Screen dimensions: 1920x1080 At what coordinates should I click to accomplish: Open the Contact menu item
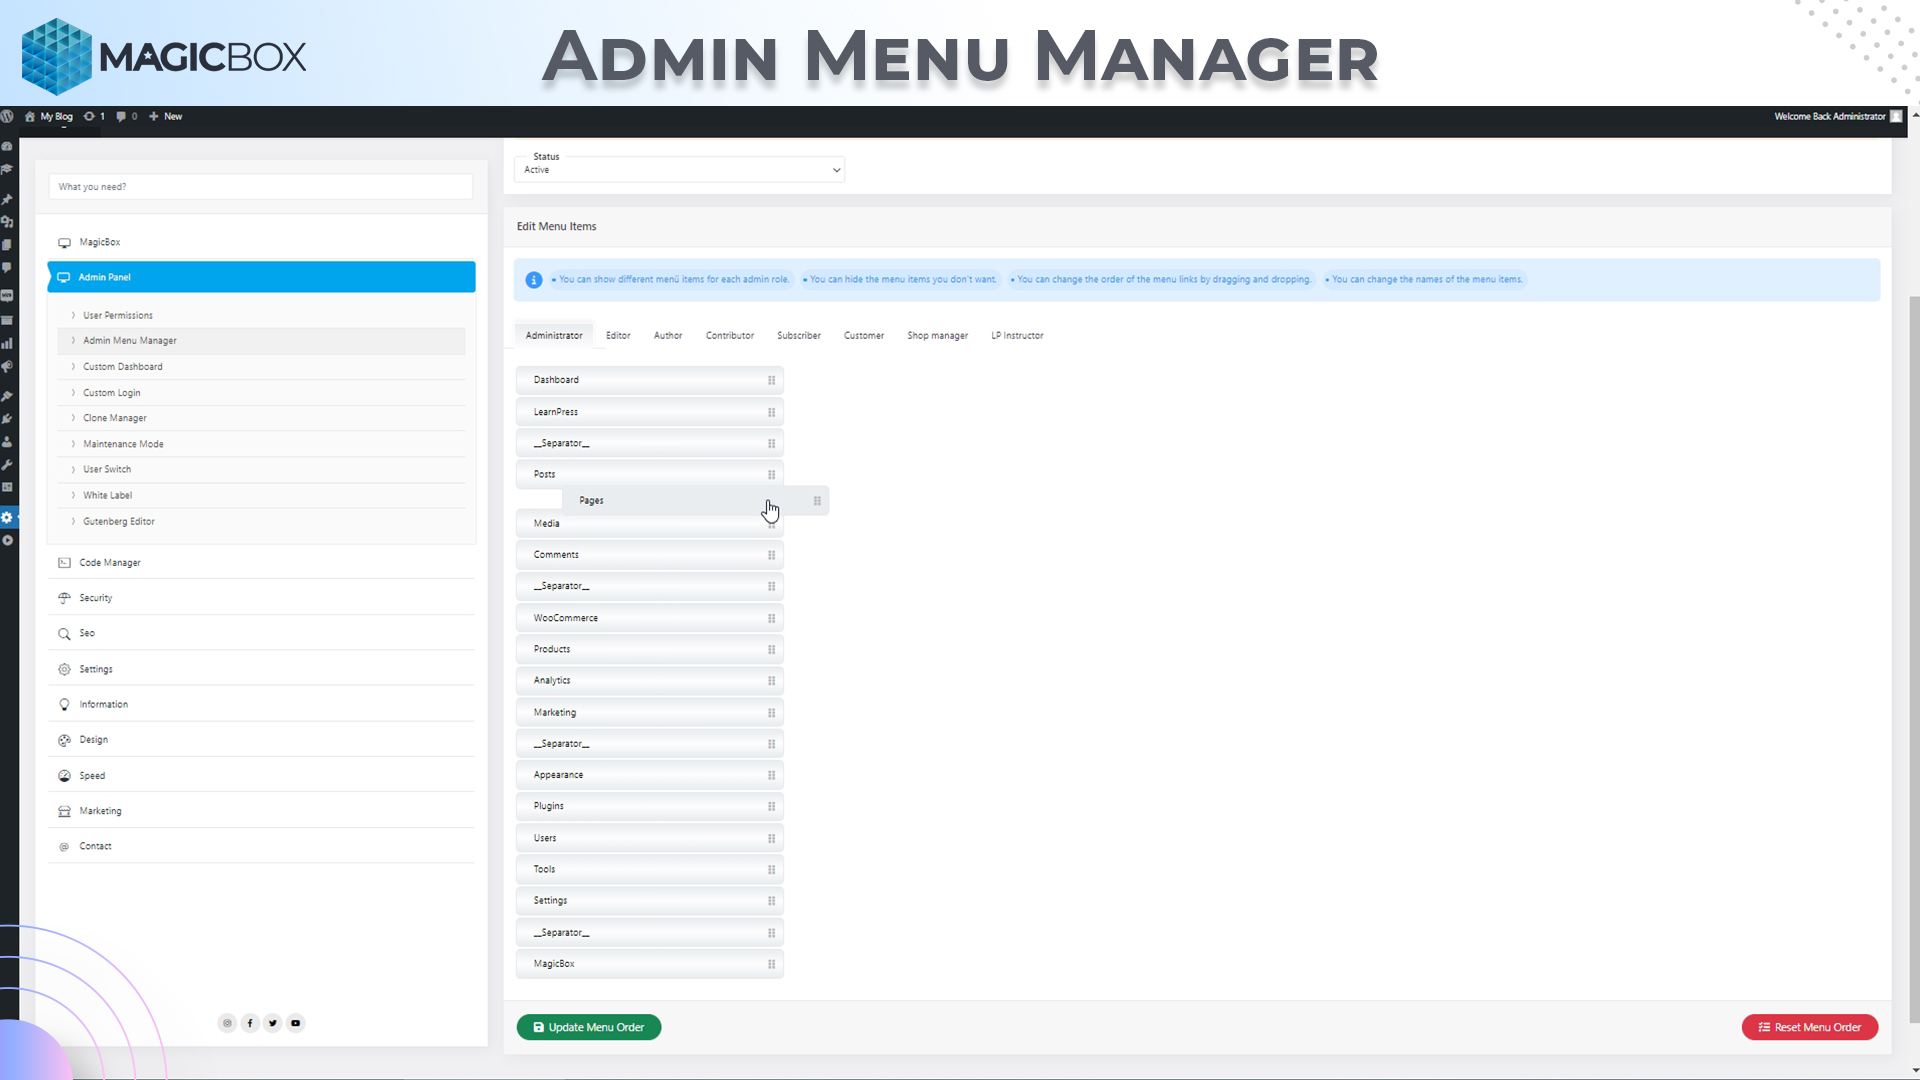[x=262, y=847]
